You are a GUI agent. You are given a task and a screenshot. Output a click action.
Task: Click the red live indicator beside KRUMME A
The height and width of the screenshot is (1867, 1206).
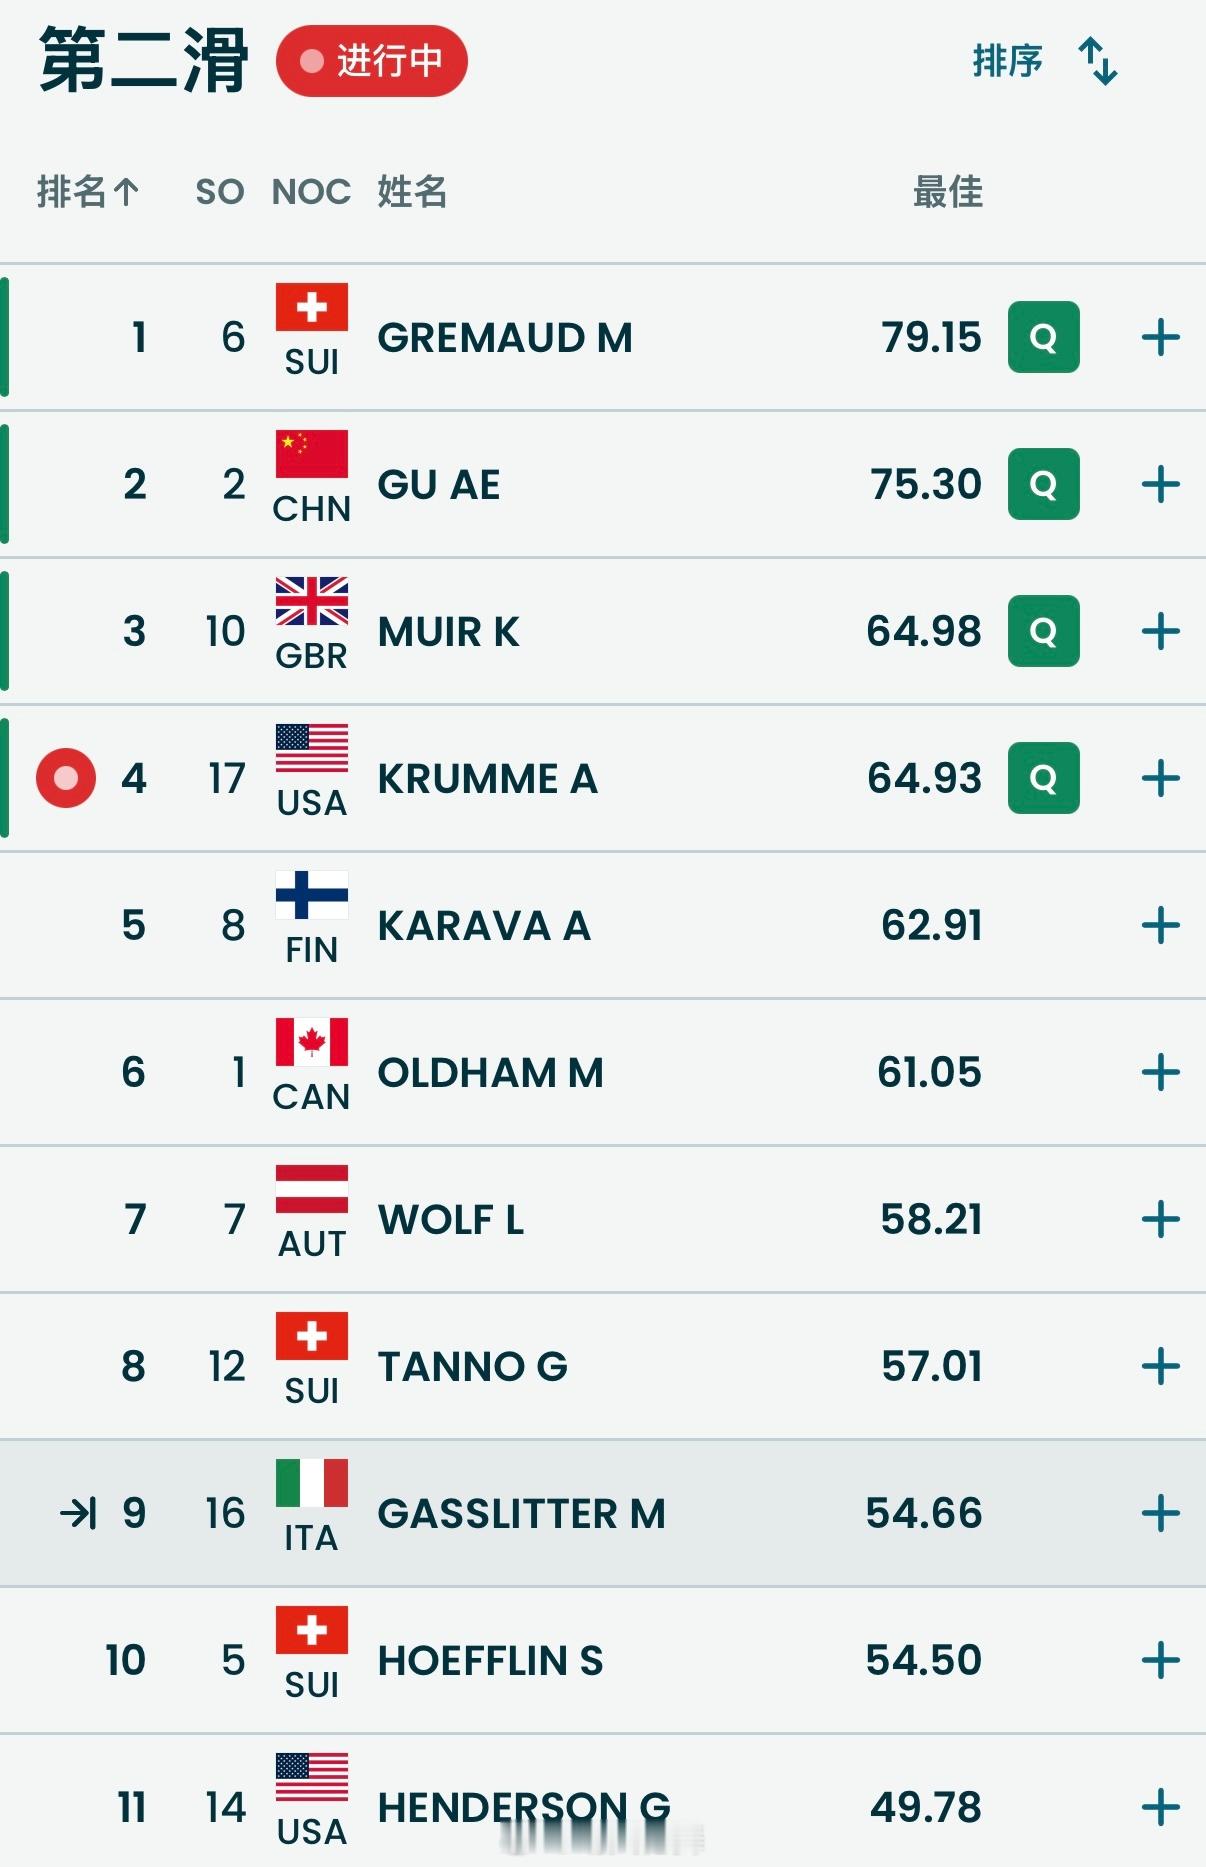pyautogui.click(x=66, y=778)
